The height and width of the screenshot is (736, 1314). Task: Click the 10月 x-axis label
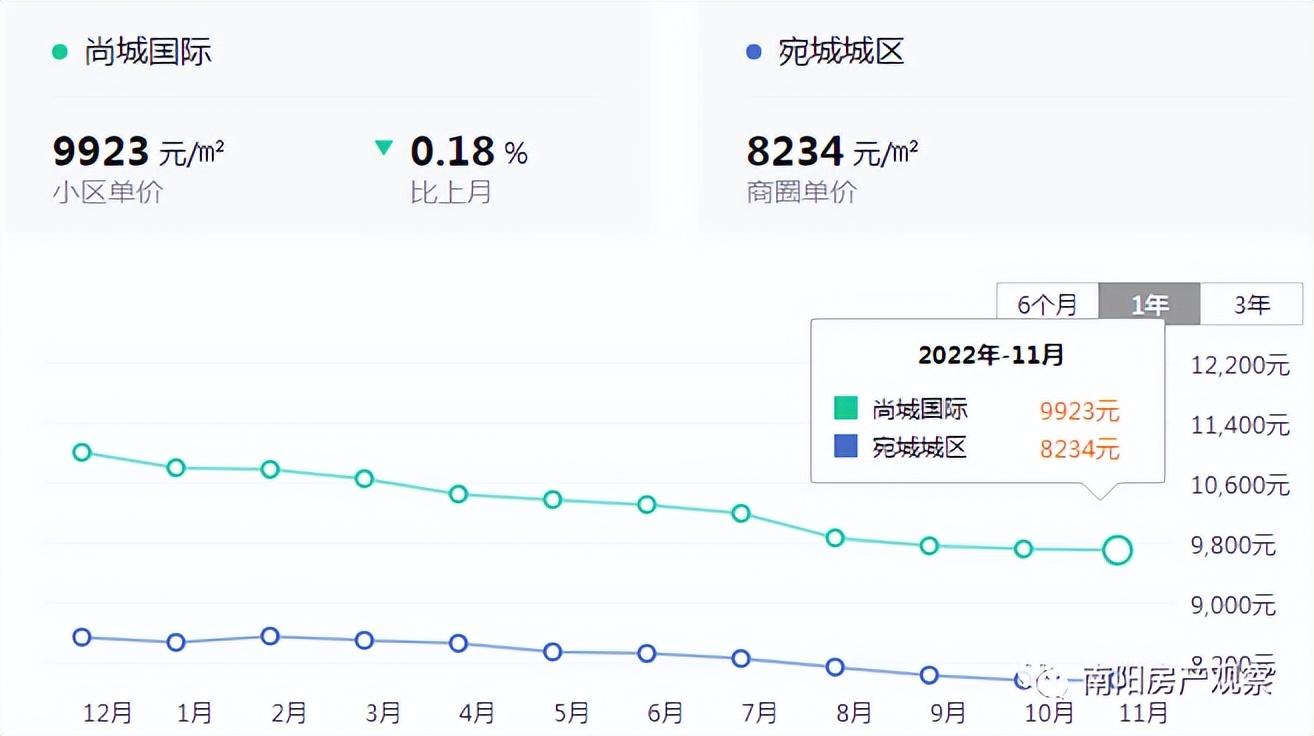(x=1050, y=712)
